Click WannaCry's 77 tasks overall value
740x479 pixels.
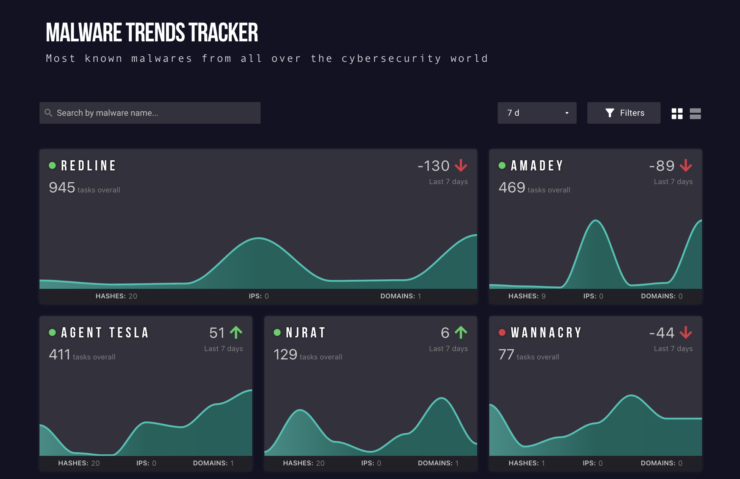529,355
